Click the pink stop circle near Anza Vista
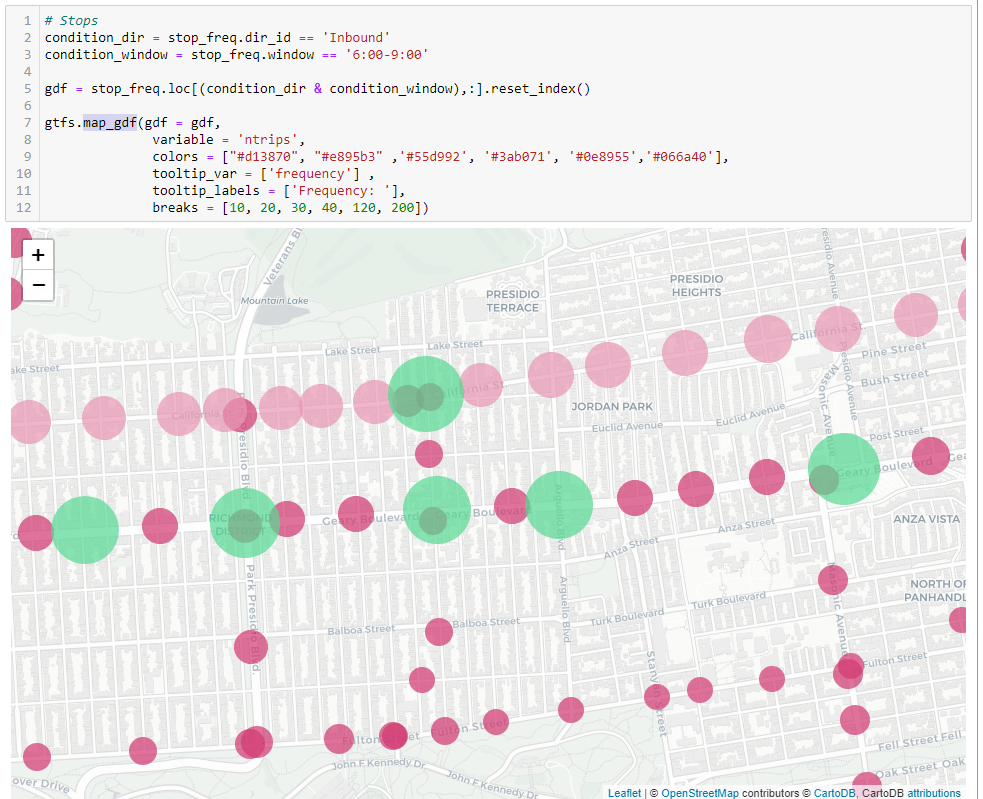This screenshot has width=983, height=799. click(930, 454)
